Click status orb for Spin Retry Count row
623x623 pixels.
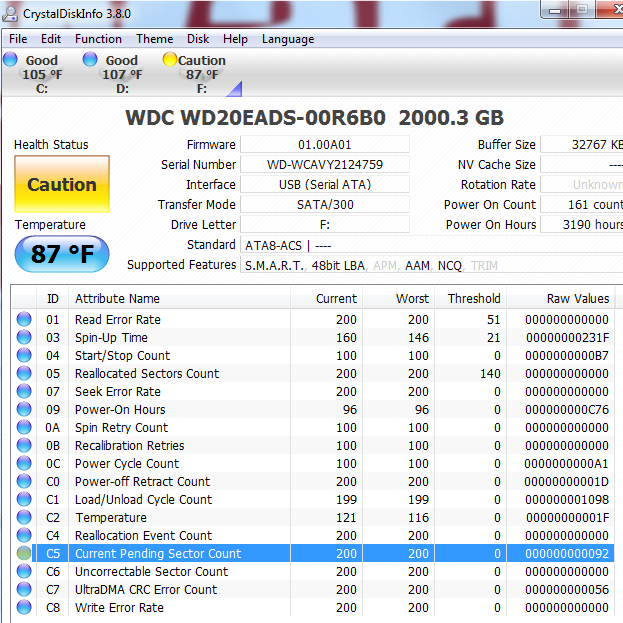pyautogui.click(x=24, y=427)
